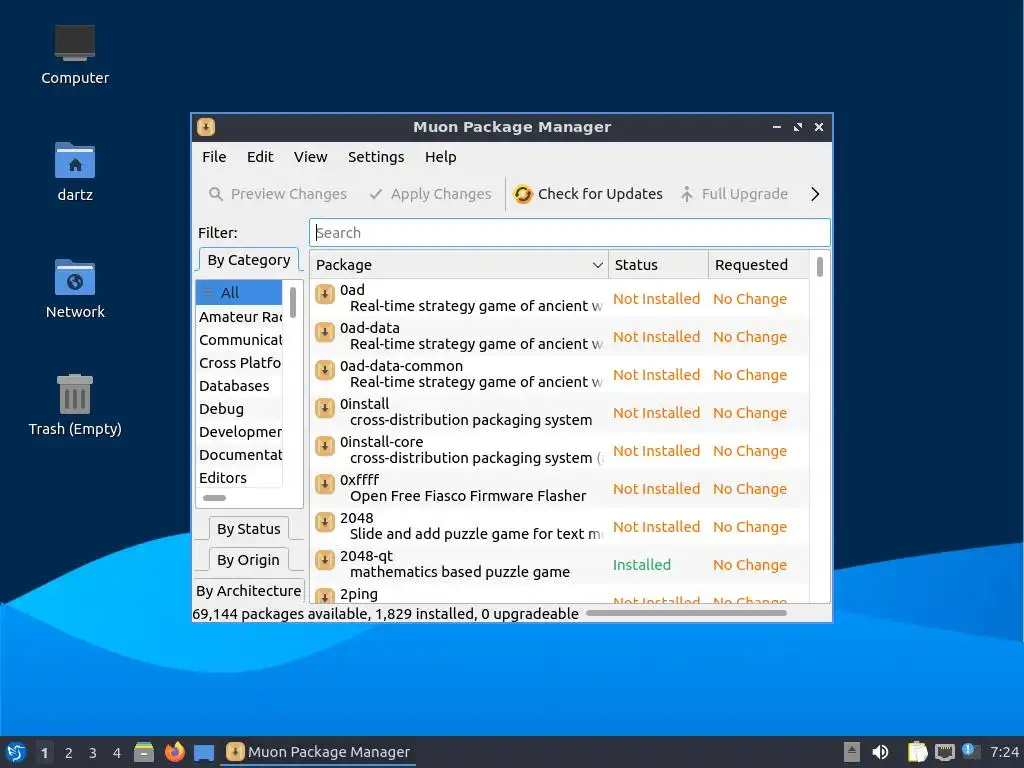Launch Firefox from the taskbar
This screenshot has width=1024, height=768.
174,752
